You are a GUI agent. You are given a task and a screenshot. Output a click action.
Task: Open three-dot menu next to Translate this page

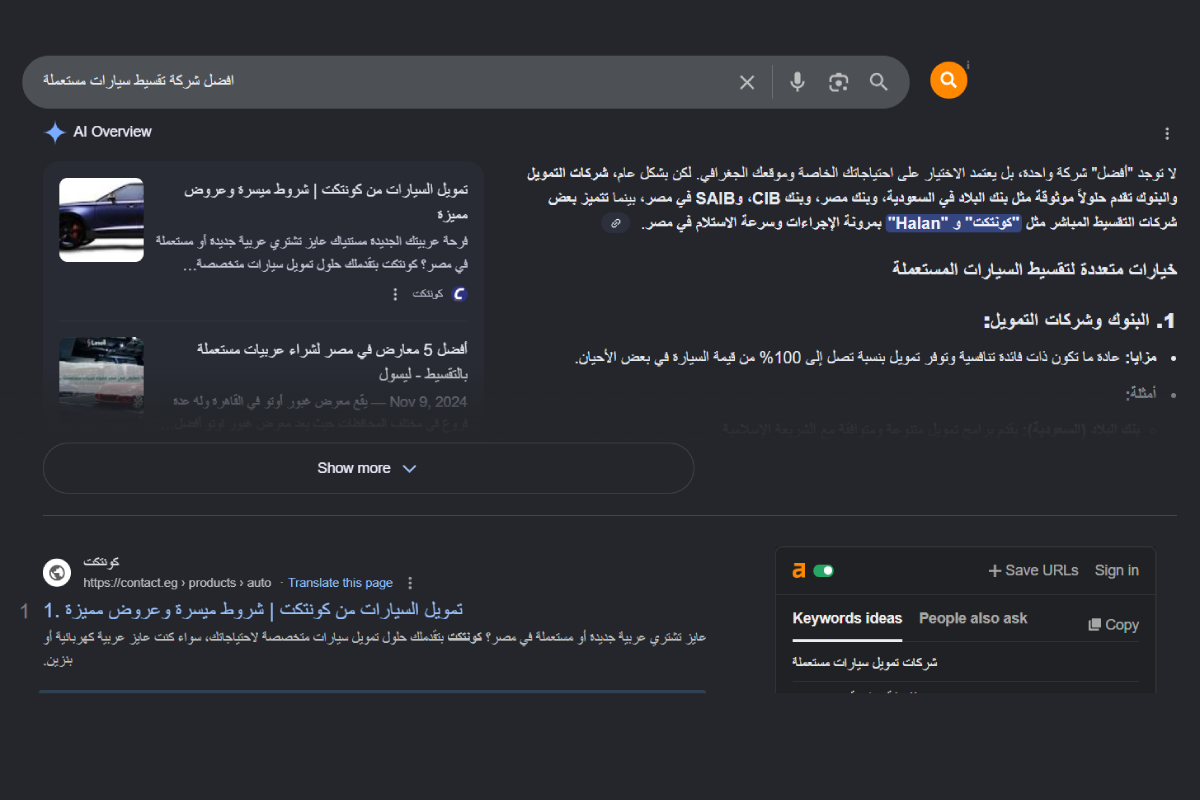410,583
